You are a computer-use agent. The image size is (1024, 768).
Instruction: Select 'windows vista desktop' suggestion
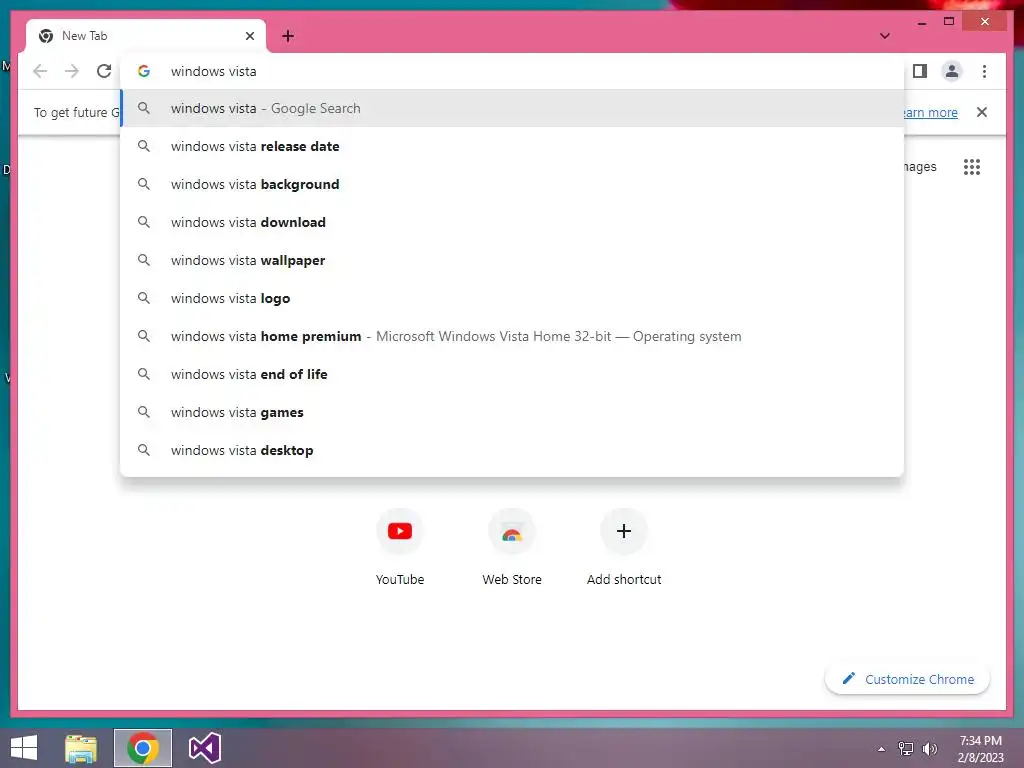pos(512,450)
